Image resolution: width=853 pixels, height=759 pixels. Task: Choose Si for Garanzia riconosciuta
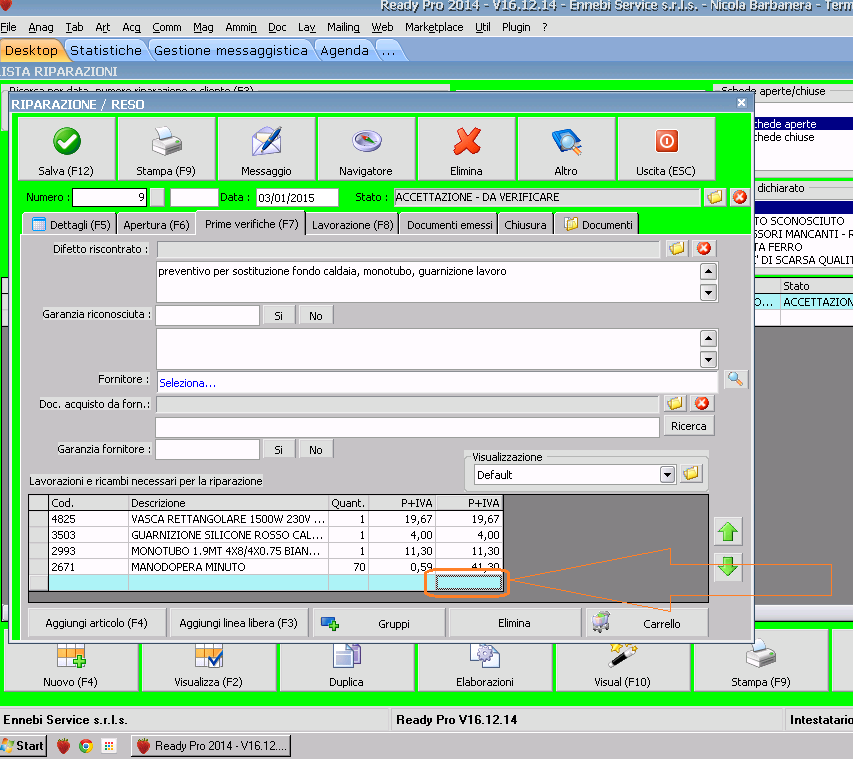(x=279, y=316)
